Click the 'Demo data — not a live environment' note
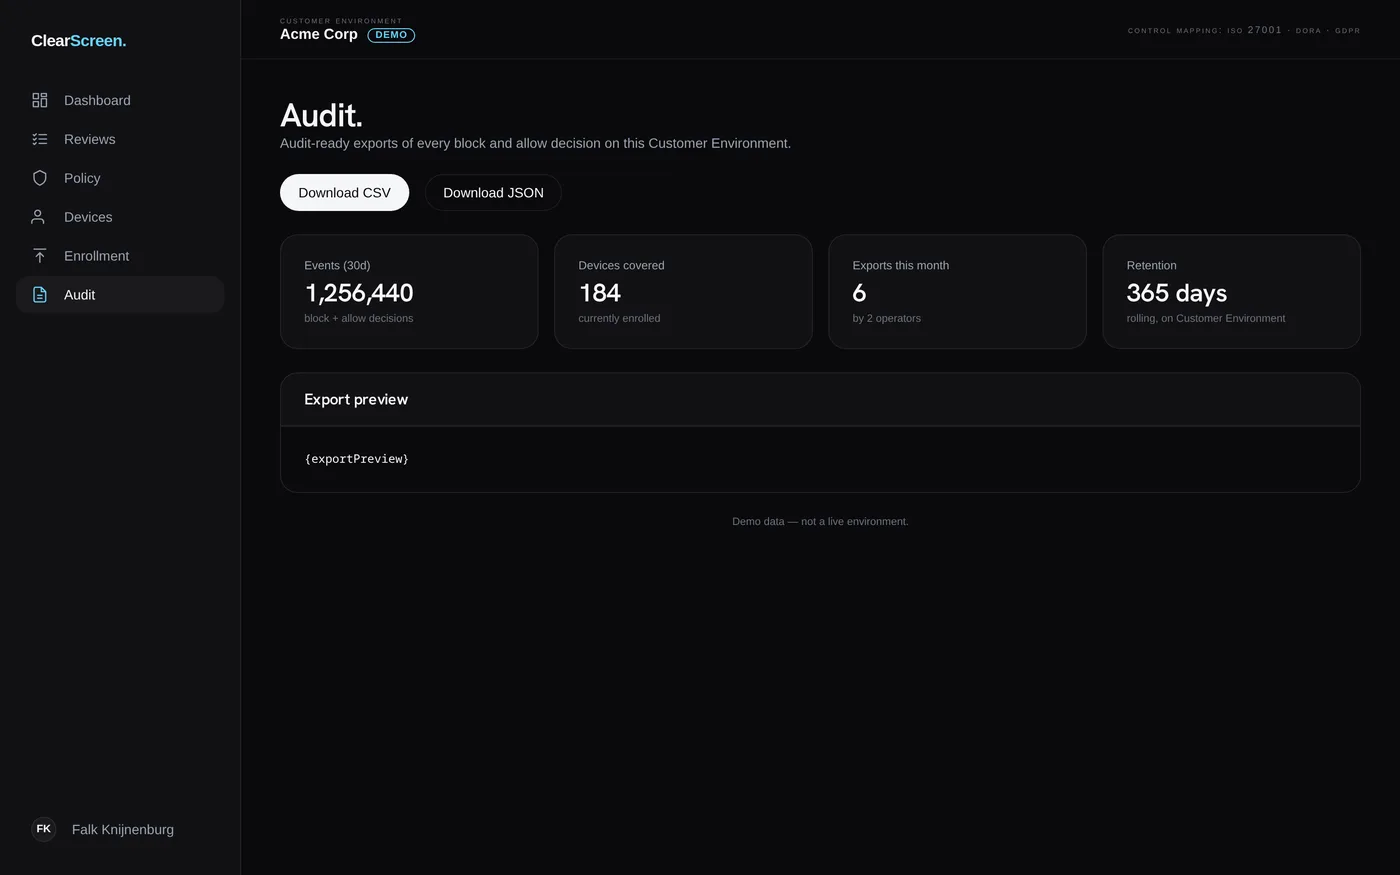 pos(820,522)
